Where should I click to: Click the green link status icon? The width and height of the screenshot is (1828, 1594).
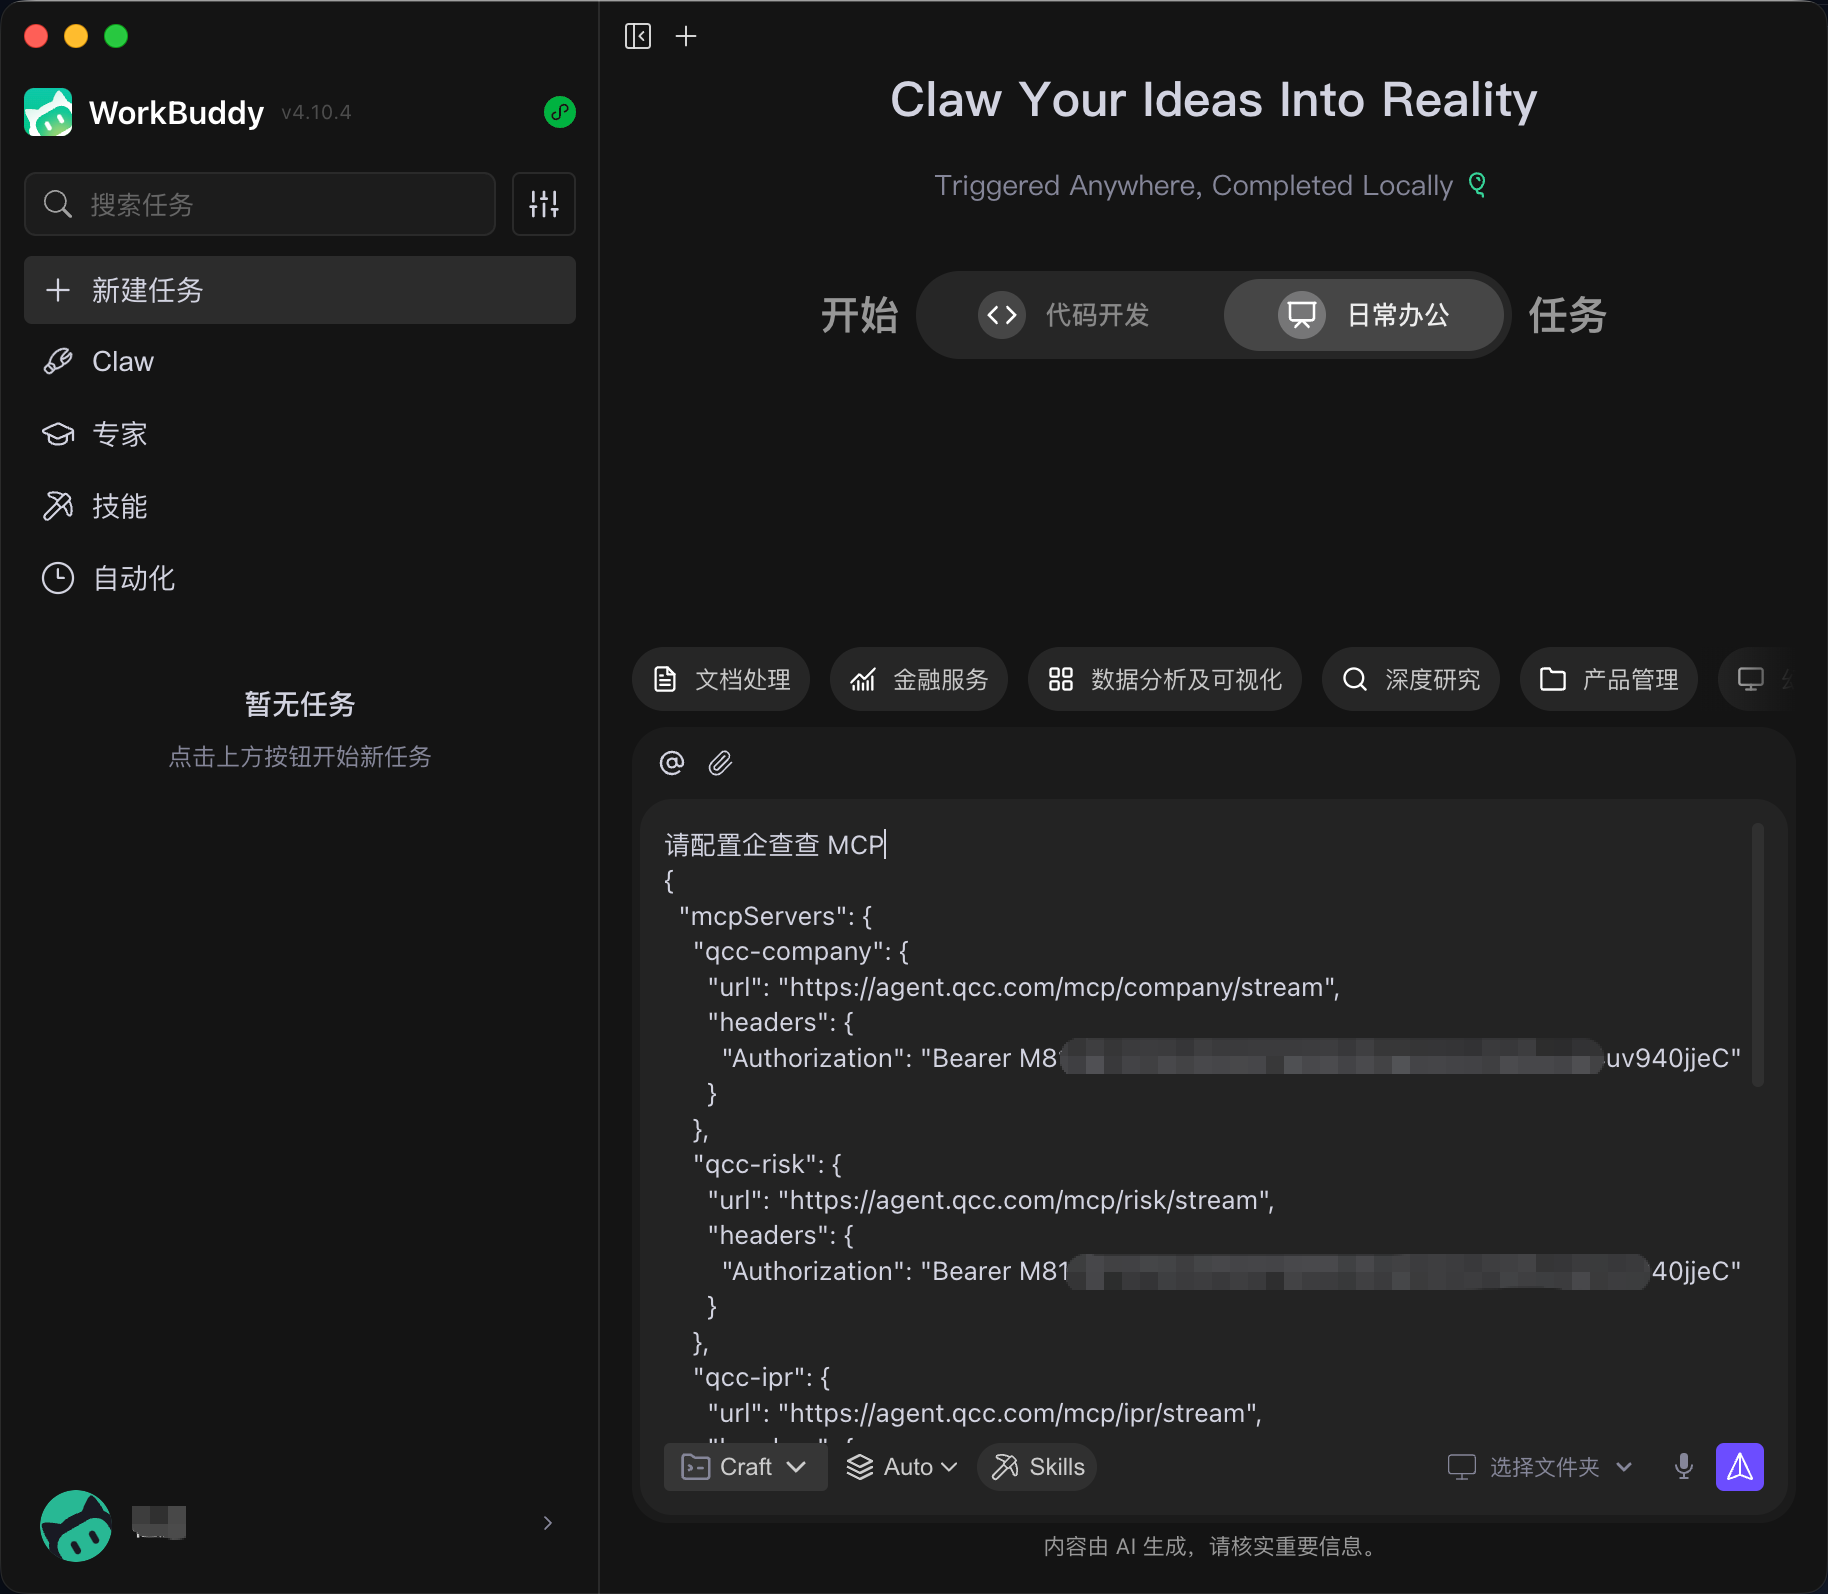560,112
